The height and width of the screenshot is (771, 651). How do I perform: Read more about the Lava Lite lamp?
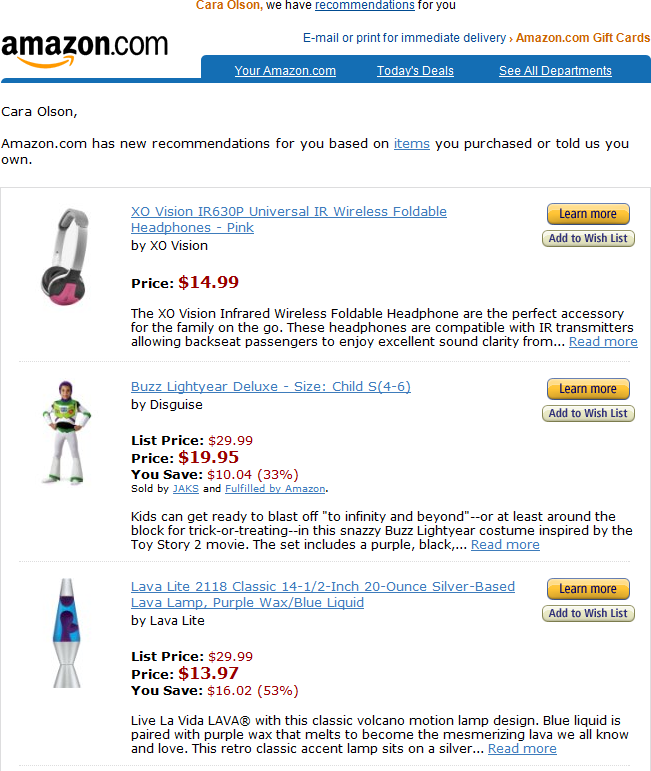tap(522, 748)
